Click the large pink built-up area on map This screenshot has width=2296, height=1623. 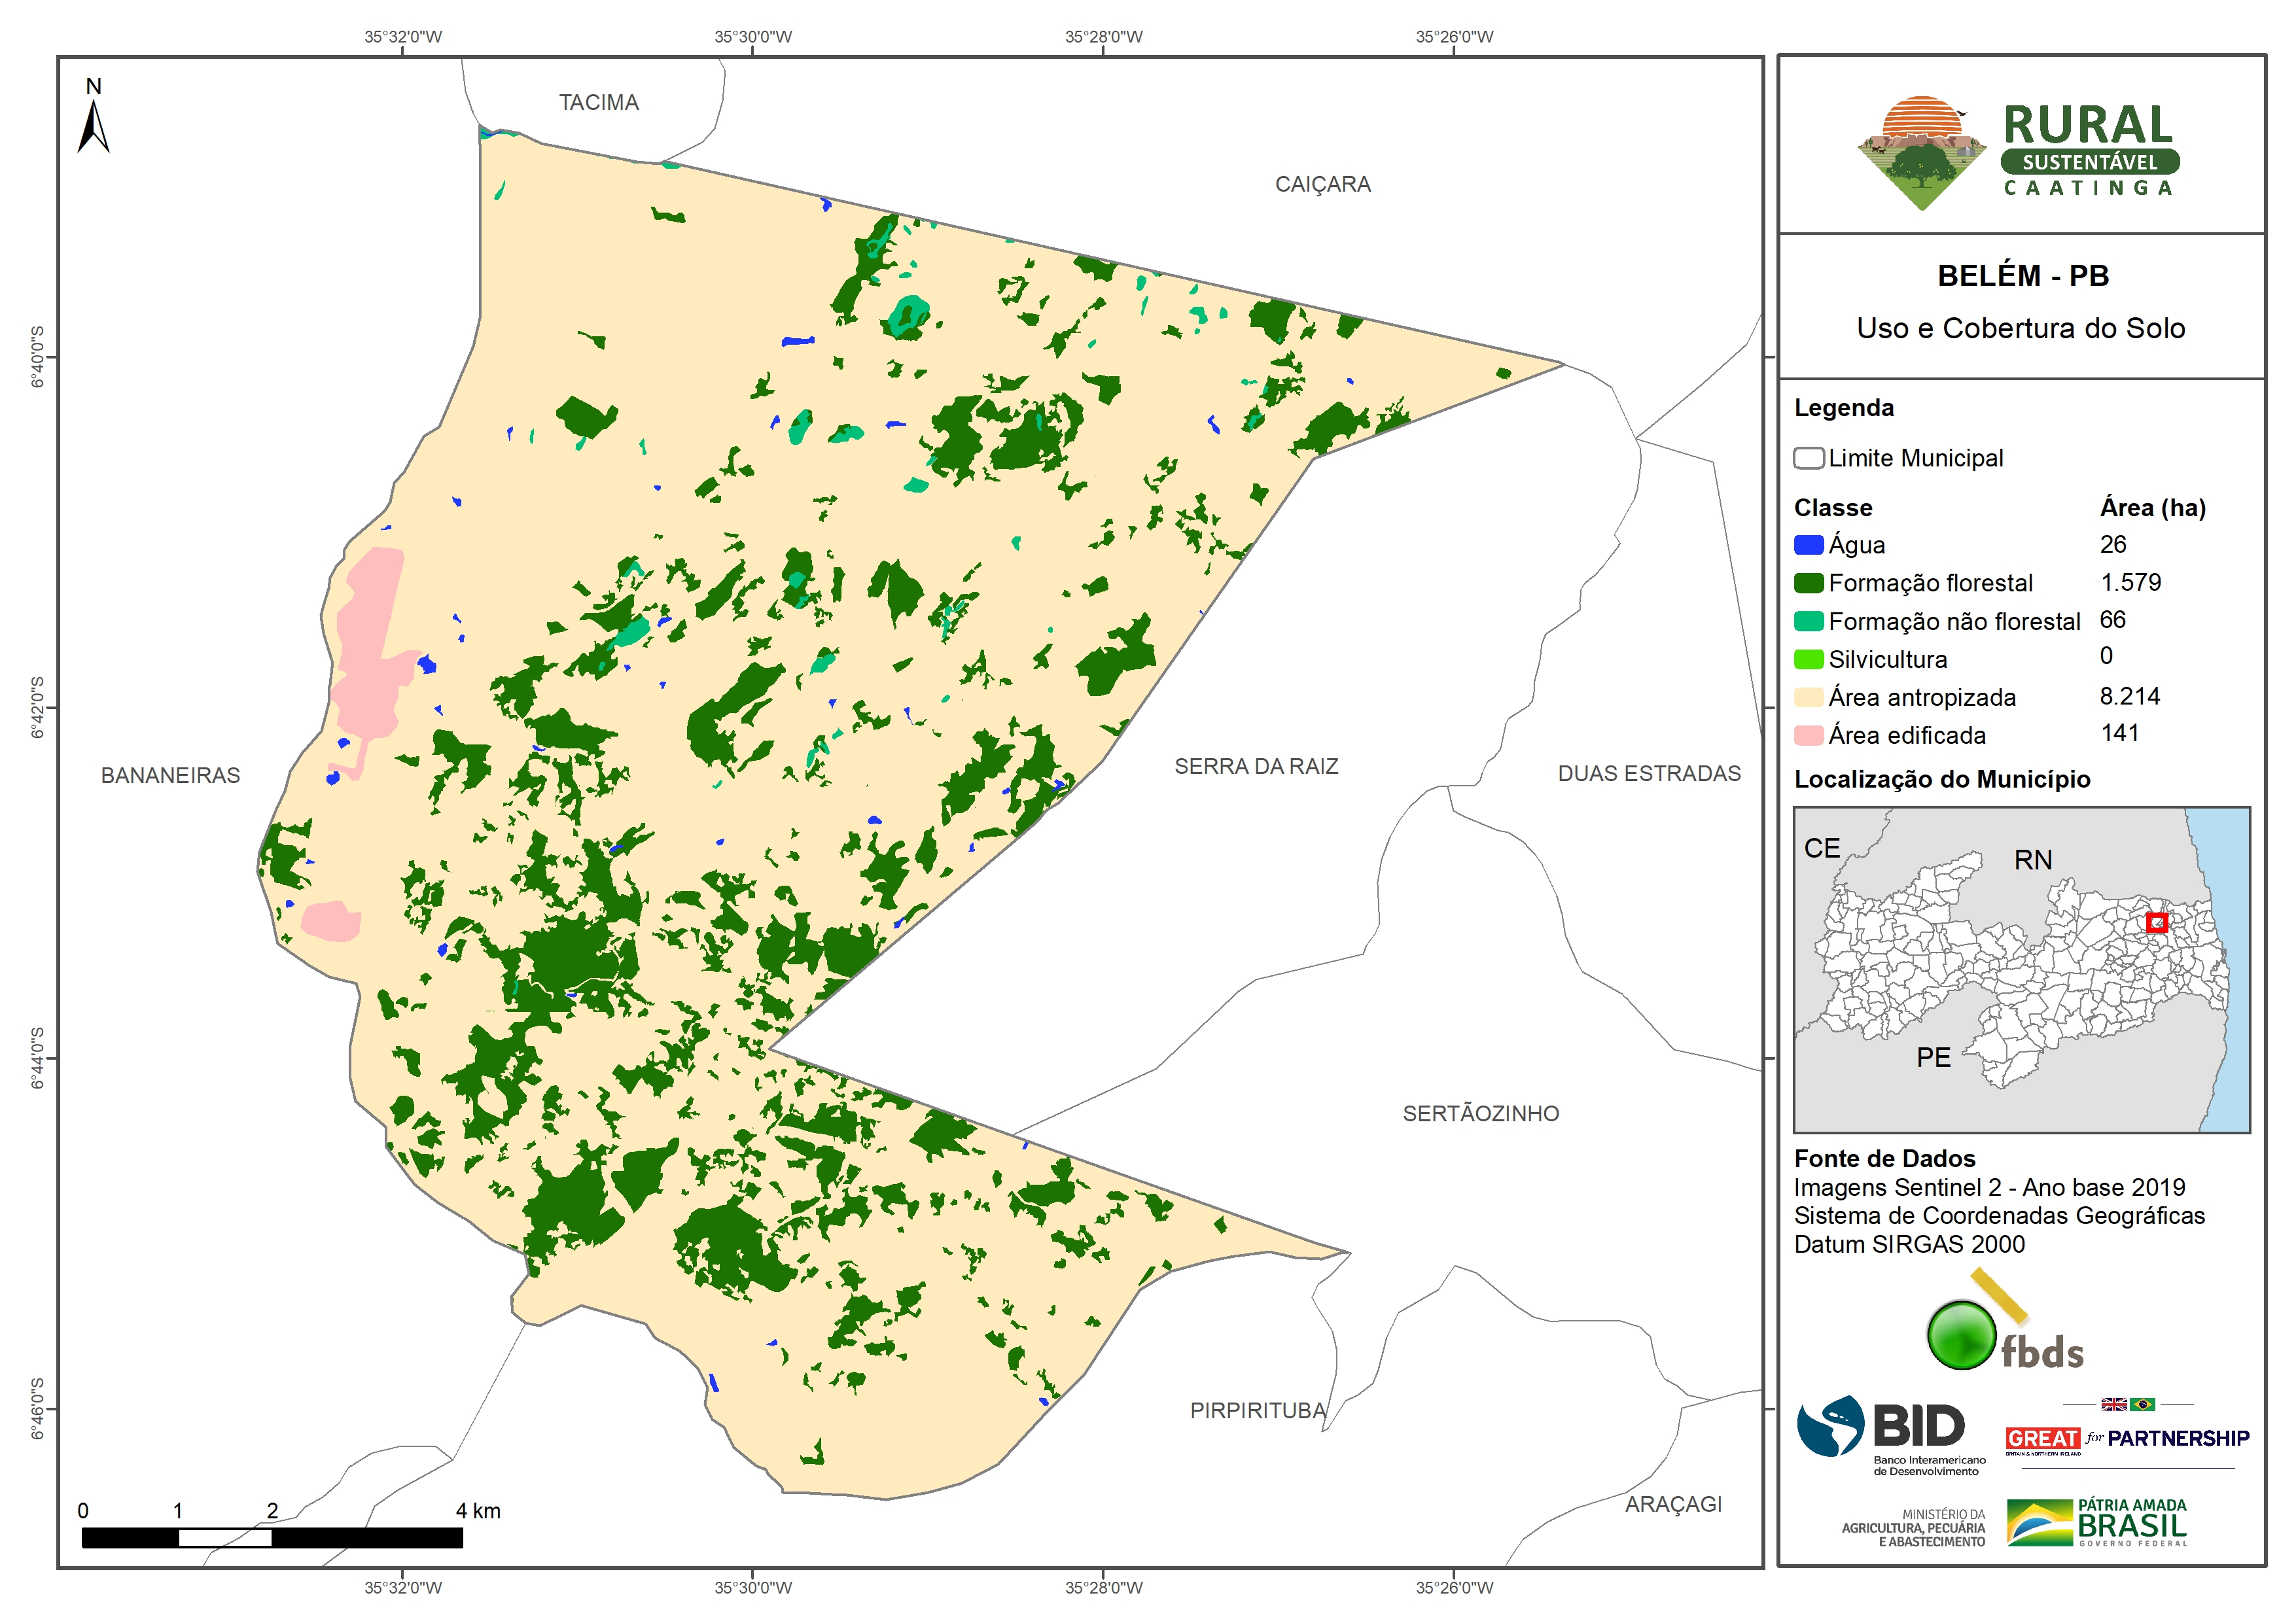tap(368, 650)
